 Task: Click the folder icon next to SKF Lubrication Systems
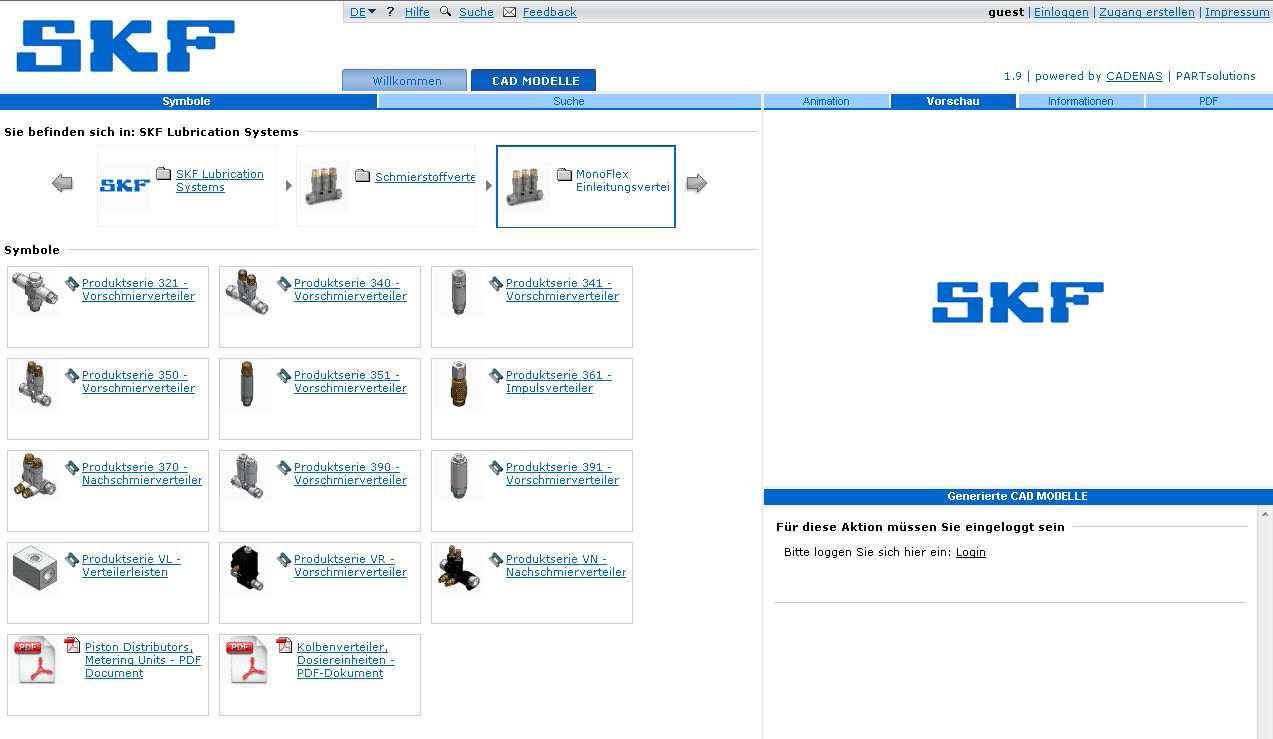pyautogui.click(x=164, y=174)
